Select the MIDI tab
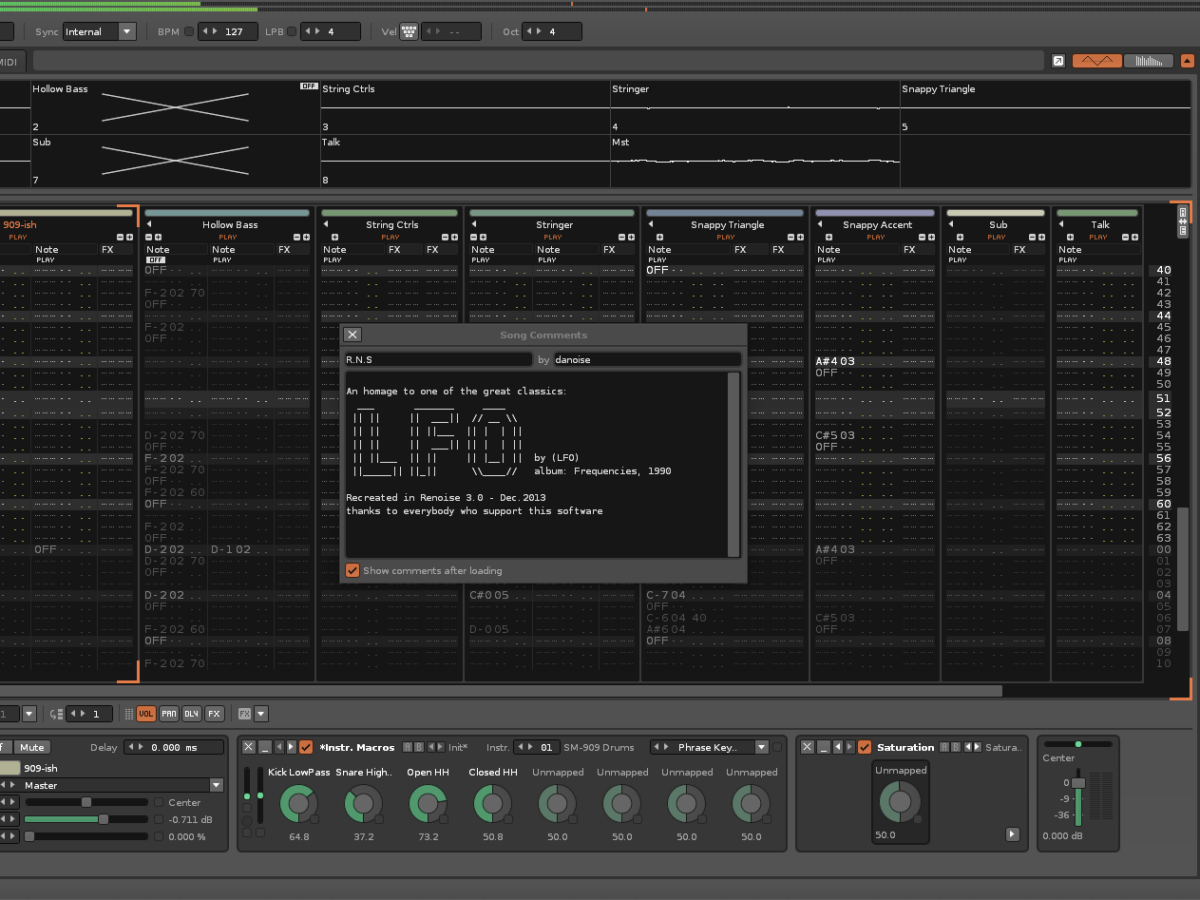Screen dimensions: 1200x900 [8, 62]
